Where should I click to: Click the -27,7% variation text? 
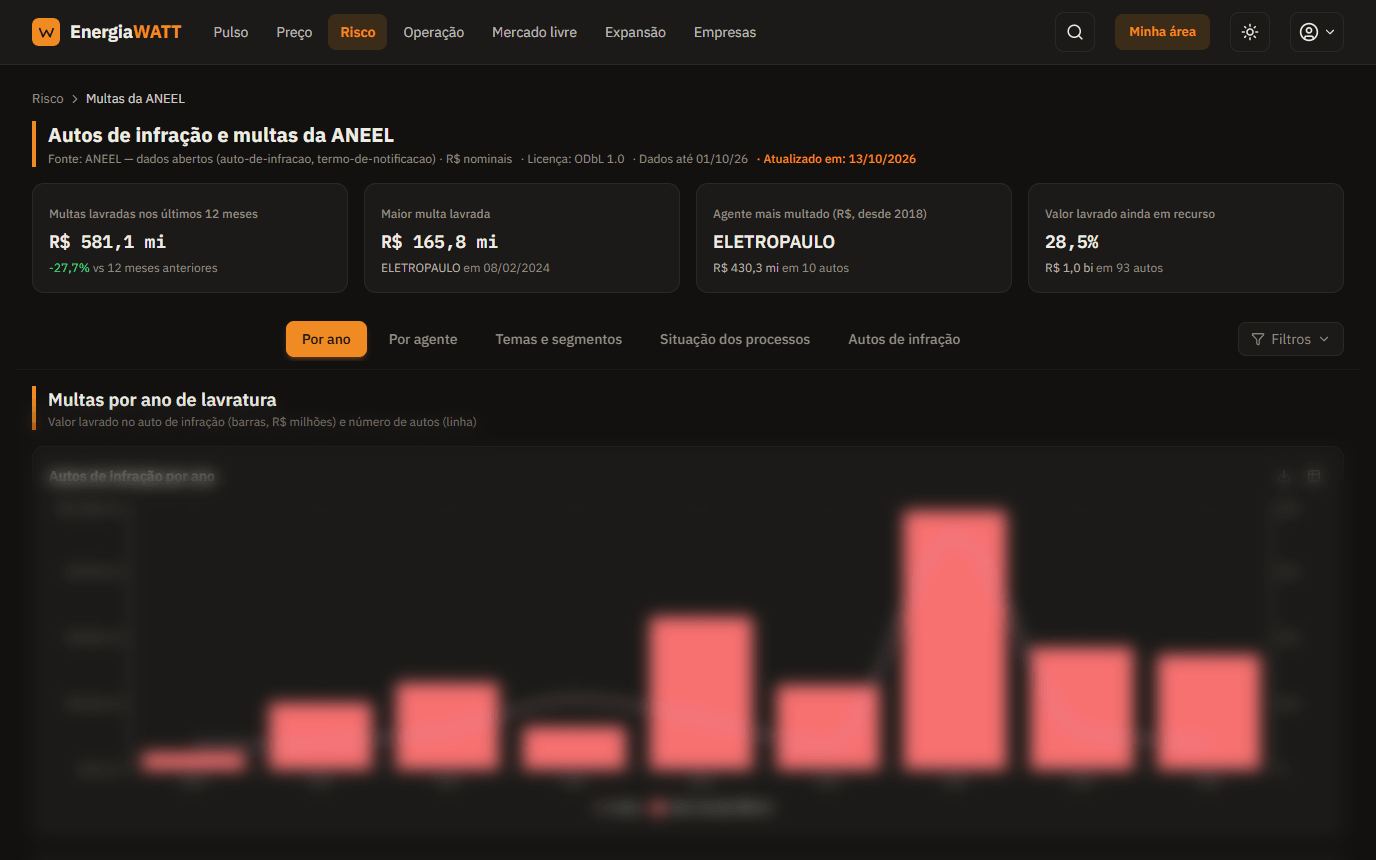tap(69, 268)
